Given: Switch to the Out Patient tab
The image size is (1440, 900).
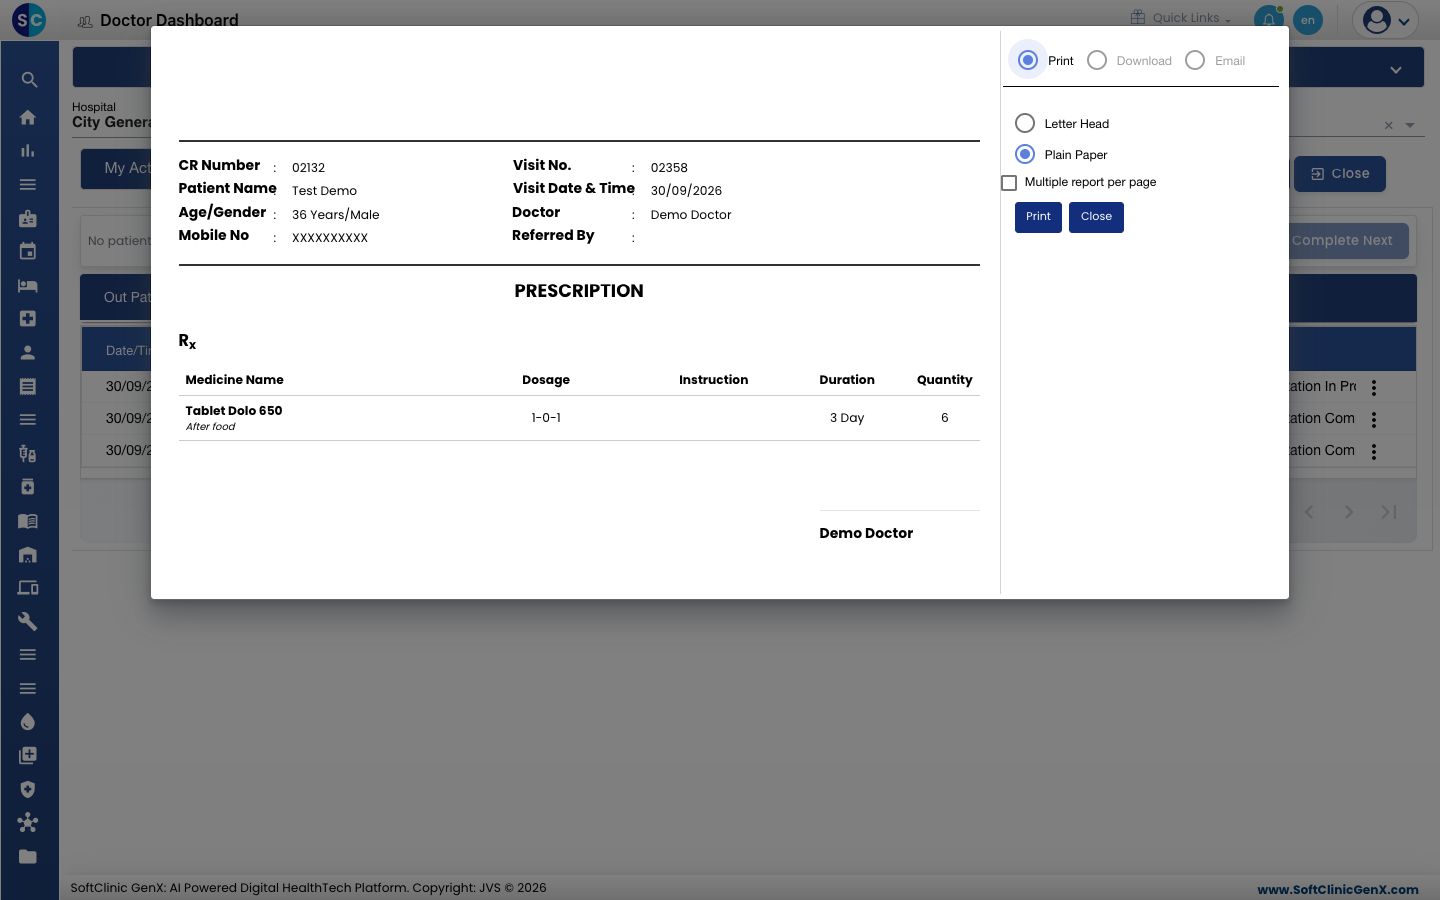Looking at the screenshot, I should (116, 297).
